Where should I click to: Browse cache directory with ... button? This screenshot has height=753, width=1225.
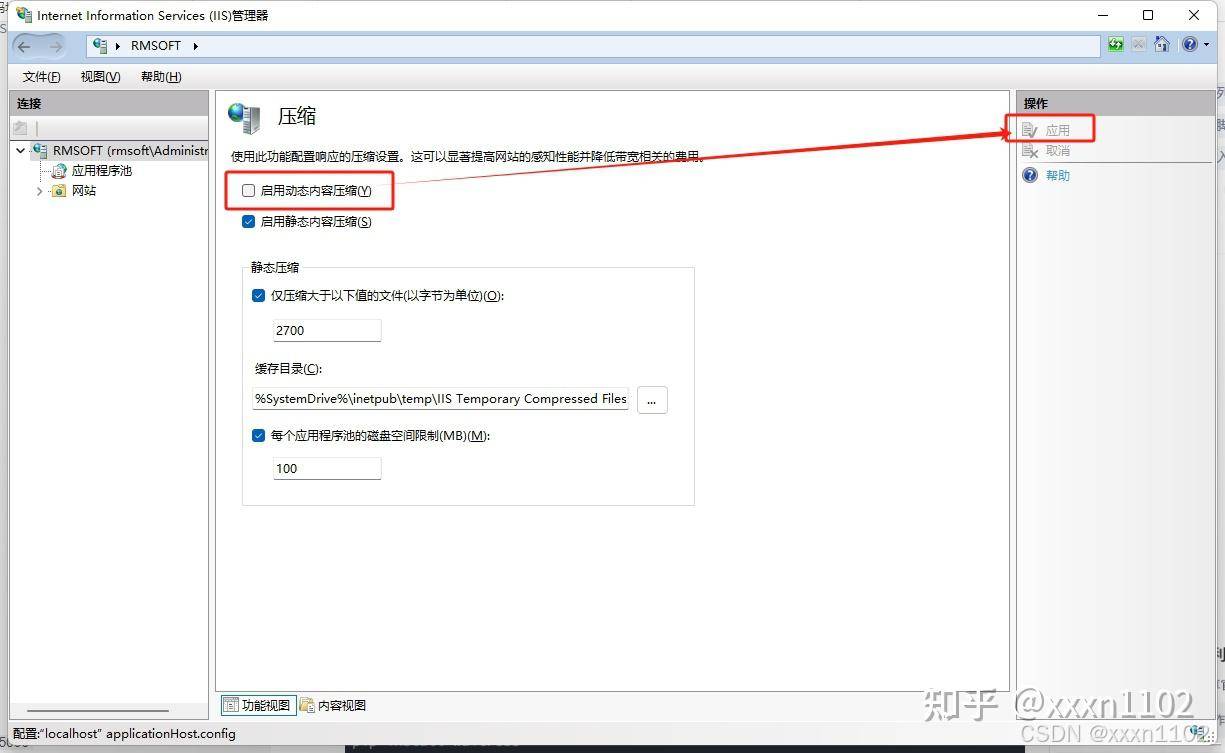(652, 399)
